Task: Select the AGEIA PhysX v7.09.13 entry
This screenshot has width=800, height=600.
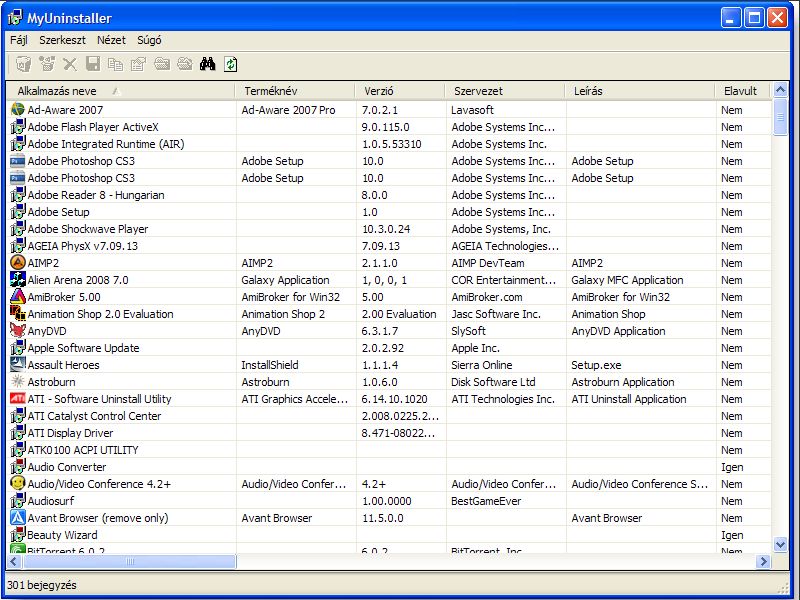Action: [83, 246]
